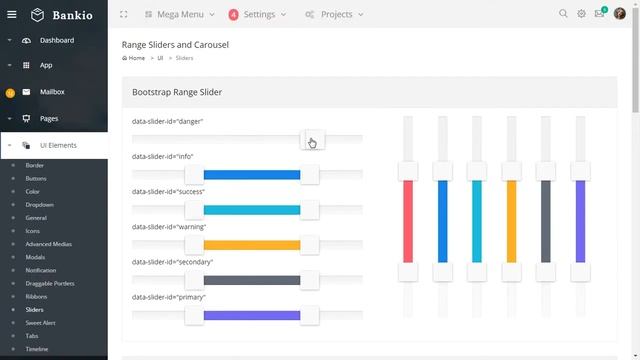Click the blue vertical slider bar
Viewport: 640px width, 360px height.
coord(442,221)
